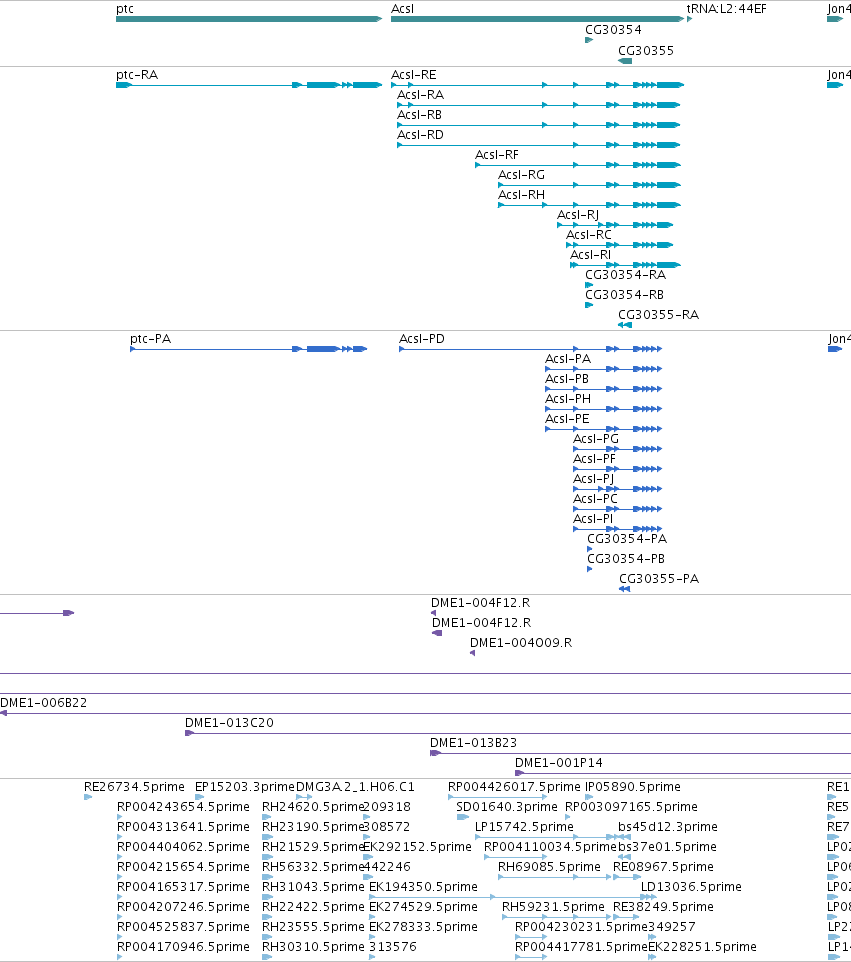Click the Acsl-PC protein label
The width and height of the screenshot is (851, 962).
tap(595, 498)
